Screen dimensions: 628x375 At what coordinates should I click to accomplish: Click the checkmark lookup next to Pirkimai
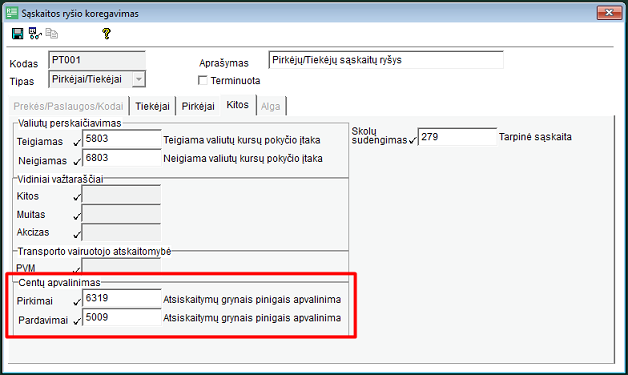[77, 302]
